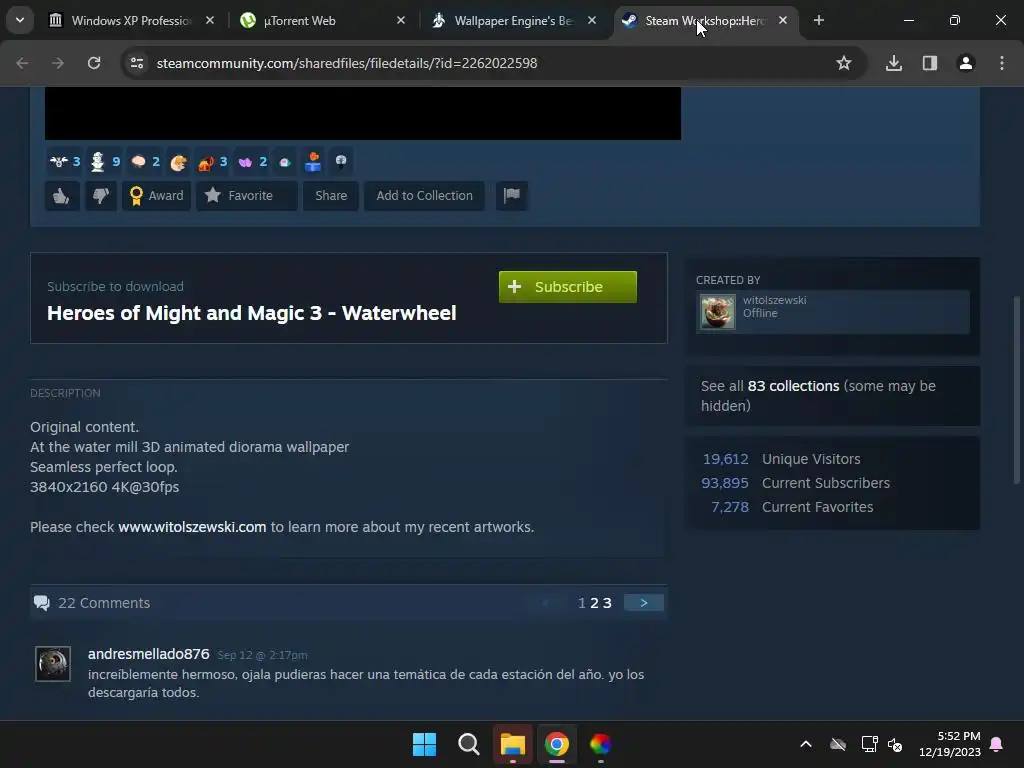Click witolszewski's avatar image

click(718, 312)
